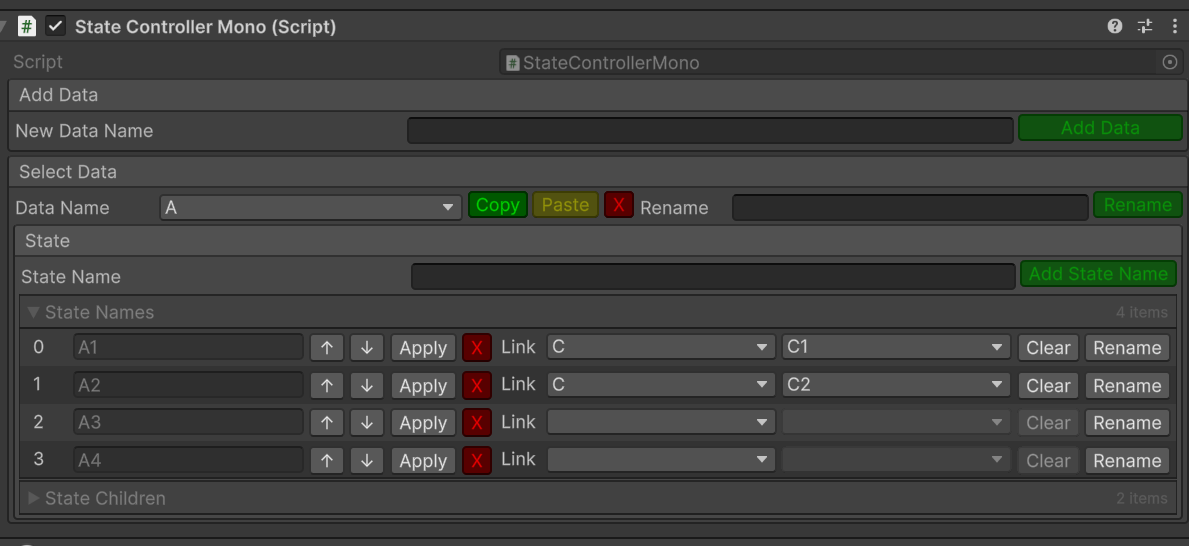Open A4 empty link data dropdown
The height and width of the screenshot is (546, 1189).
[661, 460]
